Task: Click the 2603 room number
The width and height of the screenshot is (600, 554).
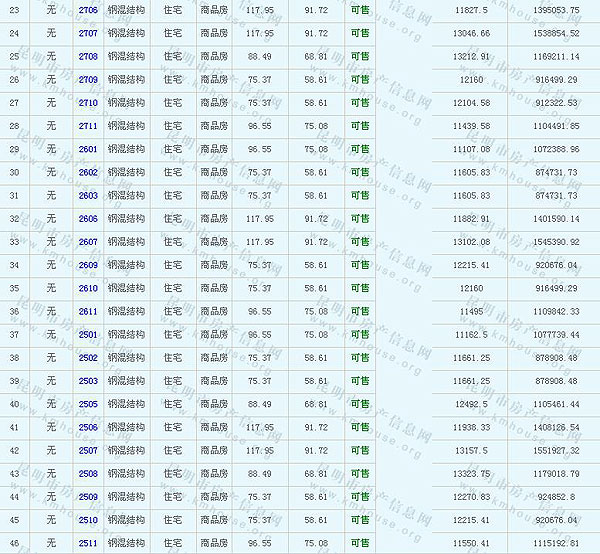Action: (x=88, y=195)
